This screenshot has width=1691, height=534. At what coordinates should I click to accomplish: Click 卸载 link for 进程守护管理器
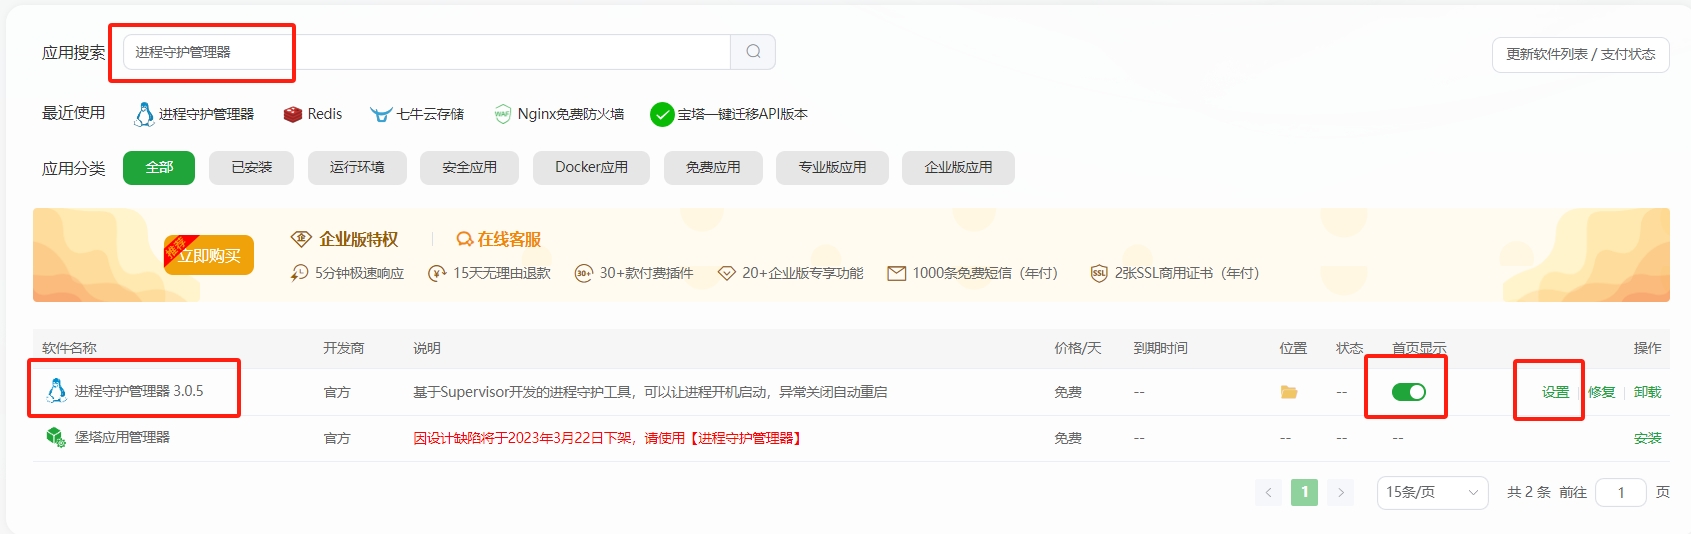pyautogui.click(x=1647, y=392)
